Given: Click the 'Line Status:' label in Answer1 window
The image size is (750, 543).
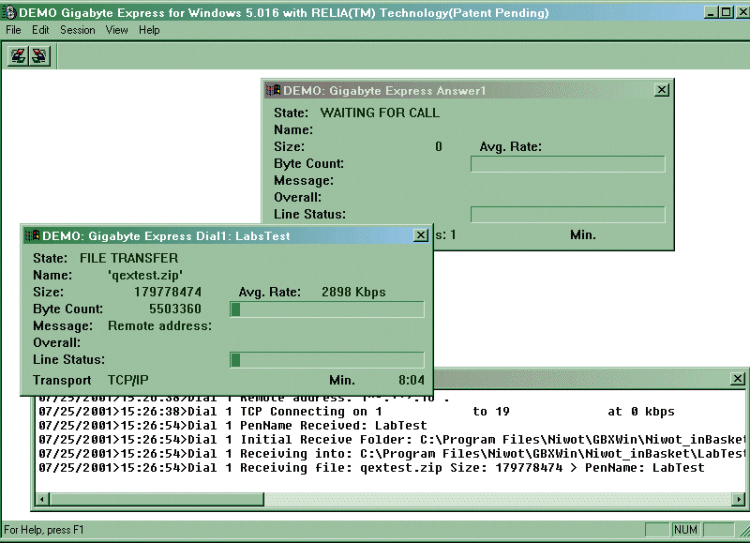Looking at the screenshot, I should click(x=309, y=214).
